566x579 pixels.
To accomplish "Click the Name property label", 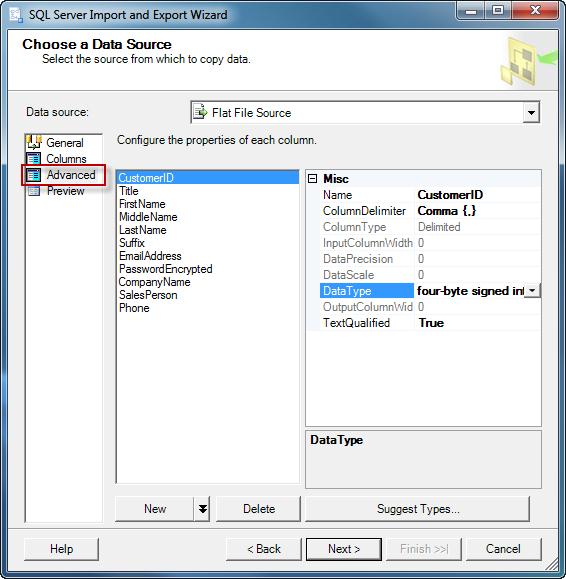I will (337, 195).
